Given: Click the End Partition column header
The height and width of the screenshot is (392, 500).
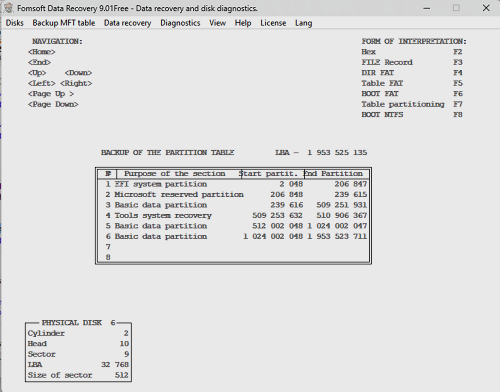Looking at the screenshot, I should click(333, 174).
